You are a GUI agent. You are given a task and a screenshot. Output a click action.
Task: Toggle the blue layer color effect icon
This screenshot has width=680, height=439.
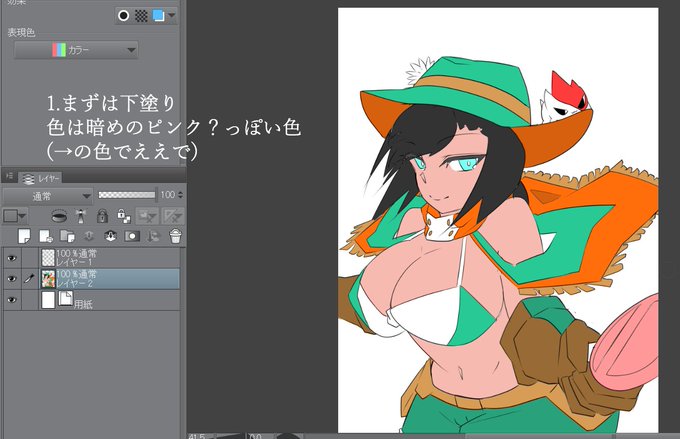click(x=158, y=16)
